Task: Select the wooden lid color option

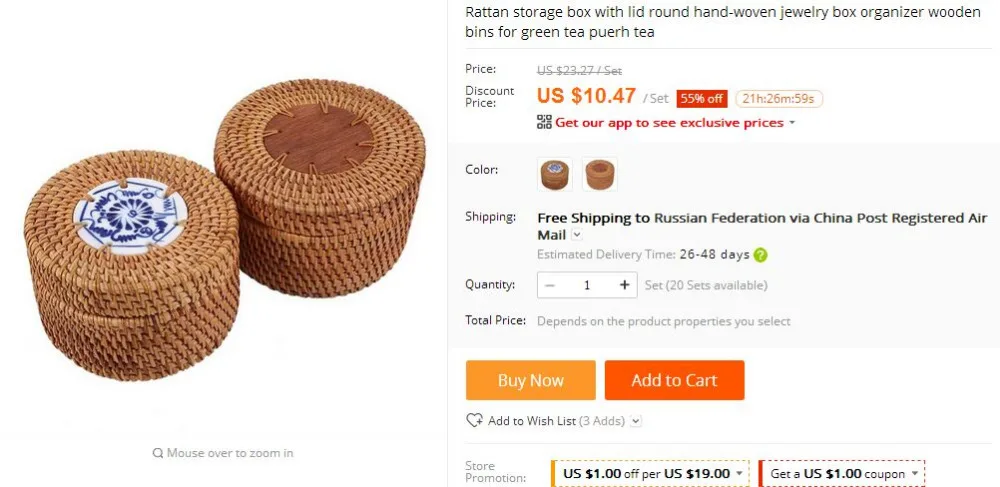Action: point(599,174)
